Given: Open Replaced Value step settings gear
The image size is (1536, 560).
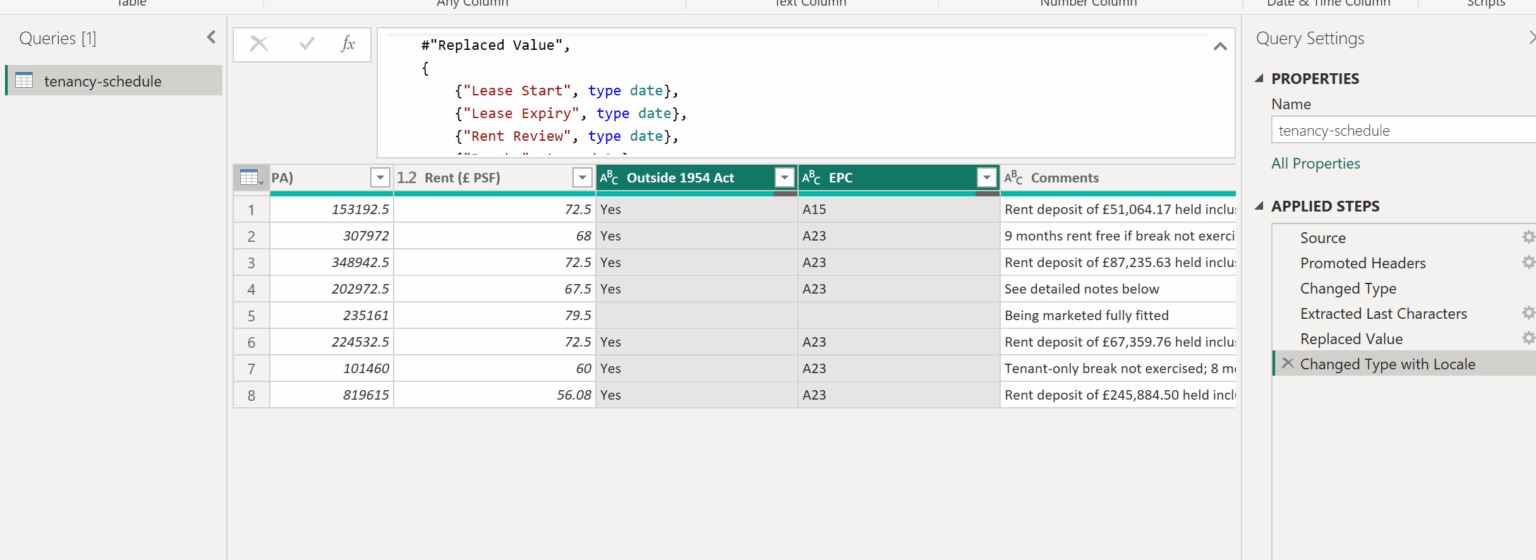Looking at the screenshot, I should (1528, 338).
